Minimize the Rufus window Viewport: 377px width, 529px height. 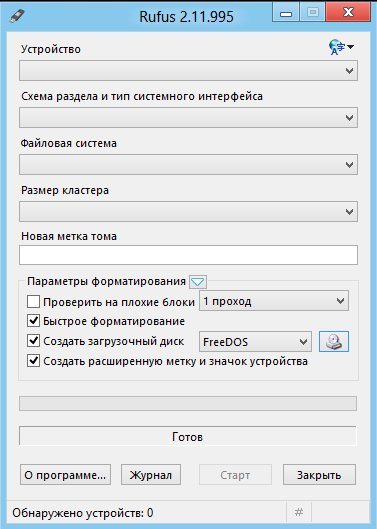[286, 13]
